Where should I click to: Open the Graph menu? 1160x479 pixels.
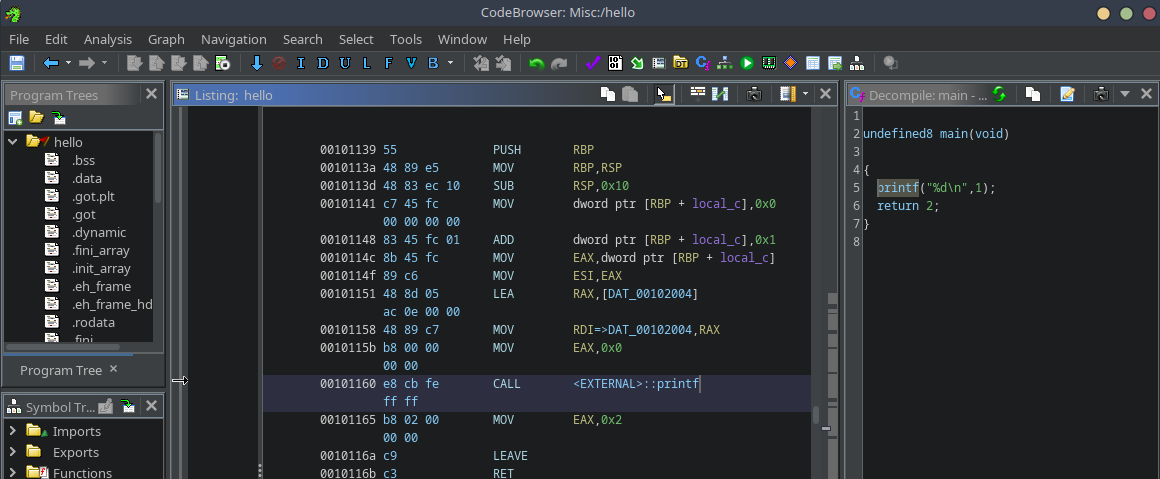pyautogui.click(x=166, y=39)
